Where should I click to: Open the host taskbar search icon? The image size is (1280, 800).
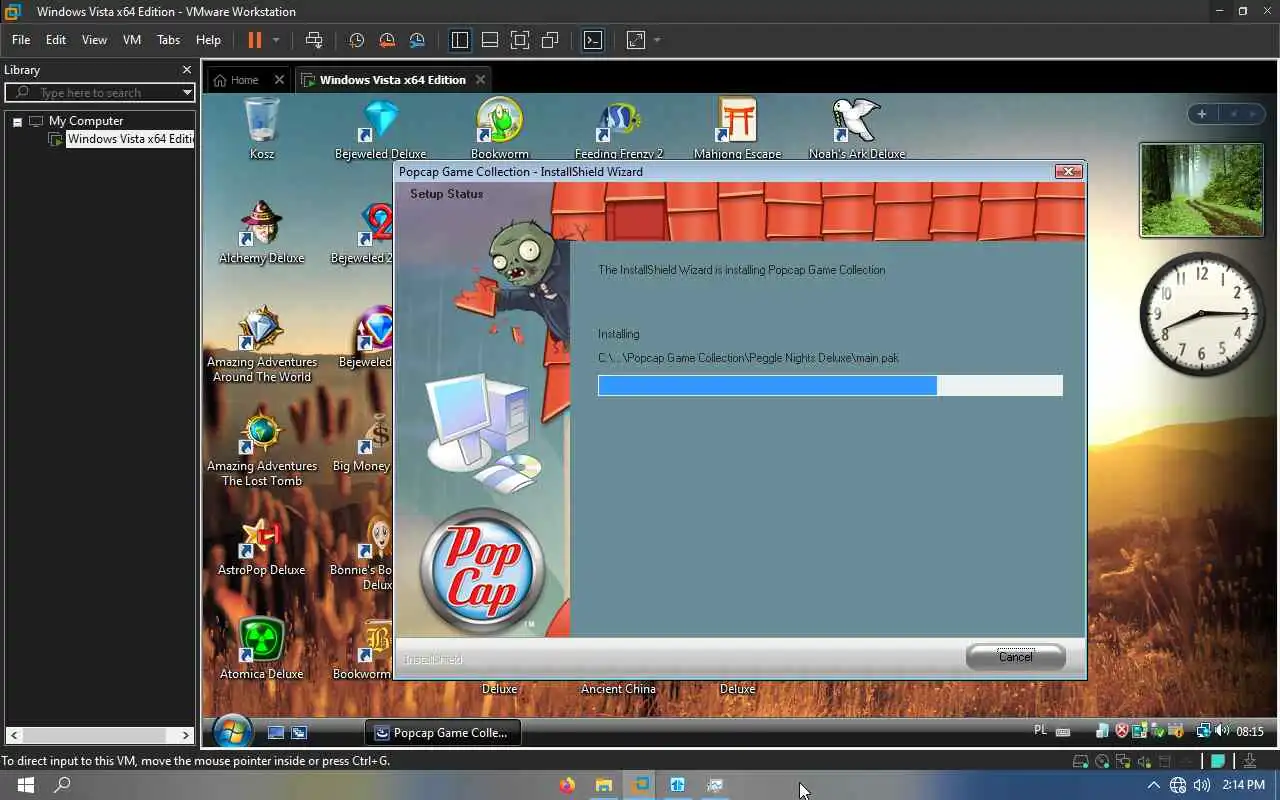(62, 785)
